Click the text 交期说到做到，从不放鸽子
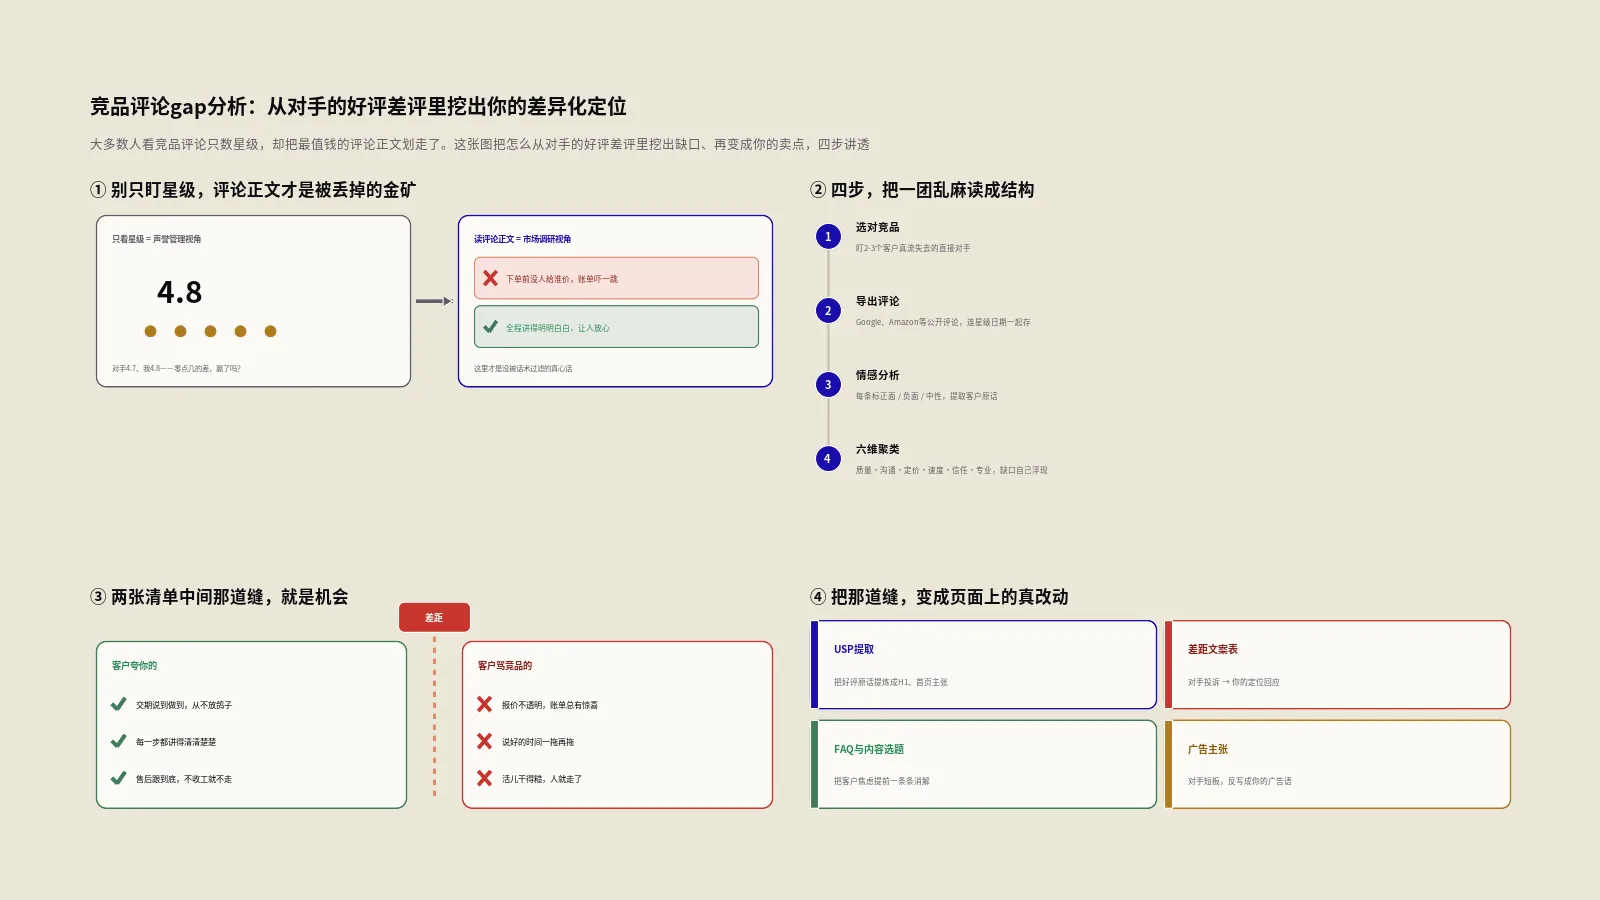This screenshot has height=900, width=1600. click(184, 705)
